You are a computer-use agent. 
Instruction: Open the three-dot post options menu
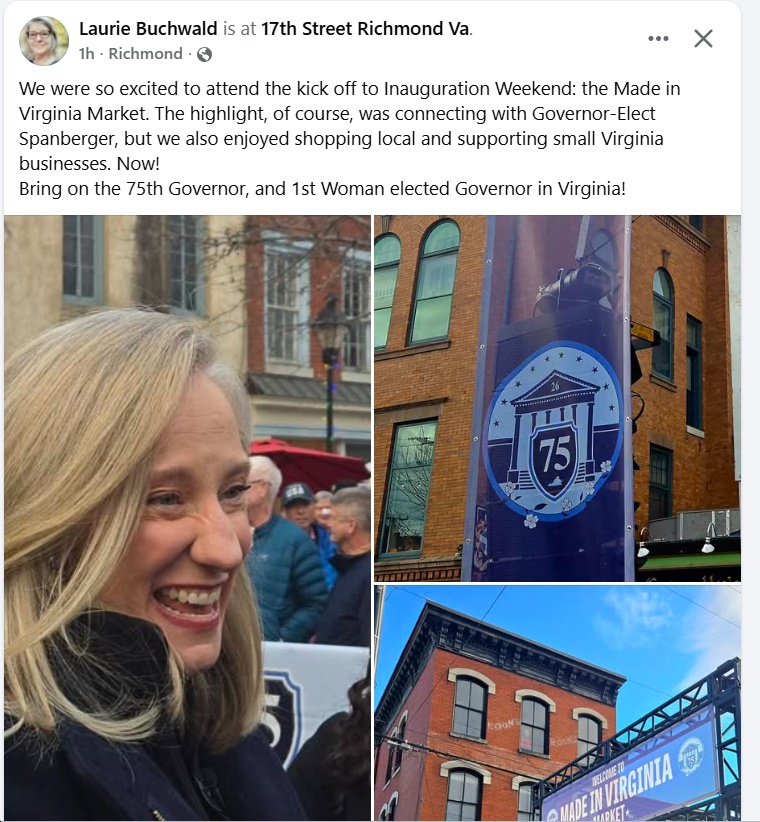(x=658, y=39)
